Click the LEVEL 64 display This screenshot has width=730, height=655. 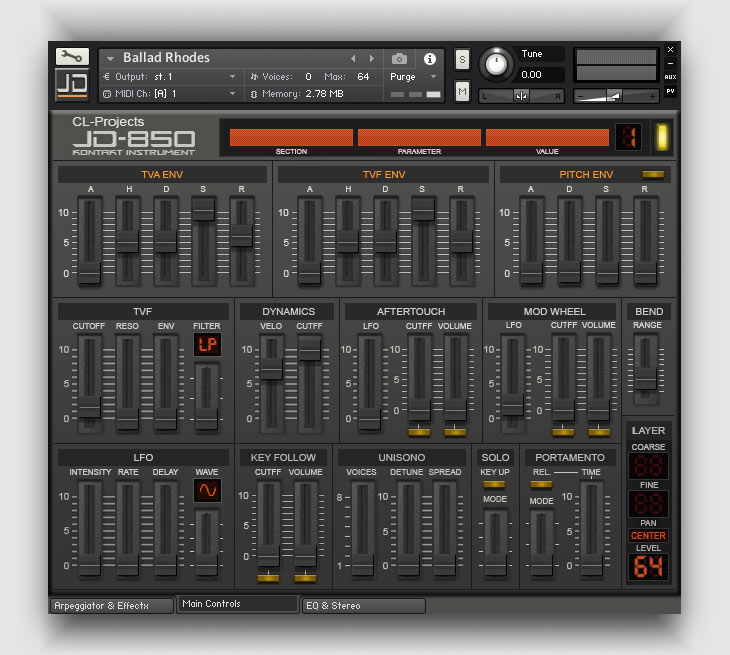[x=648, y=567]
